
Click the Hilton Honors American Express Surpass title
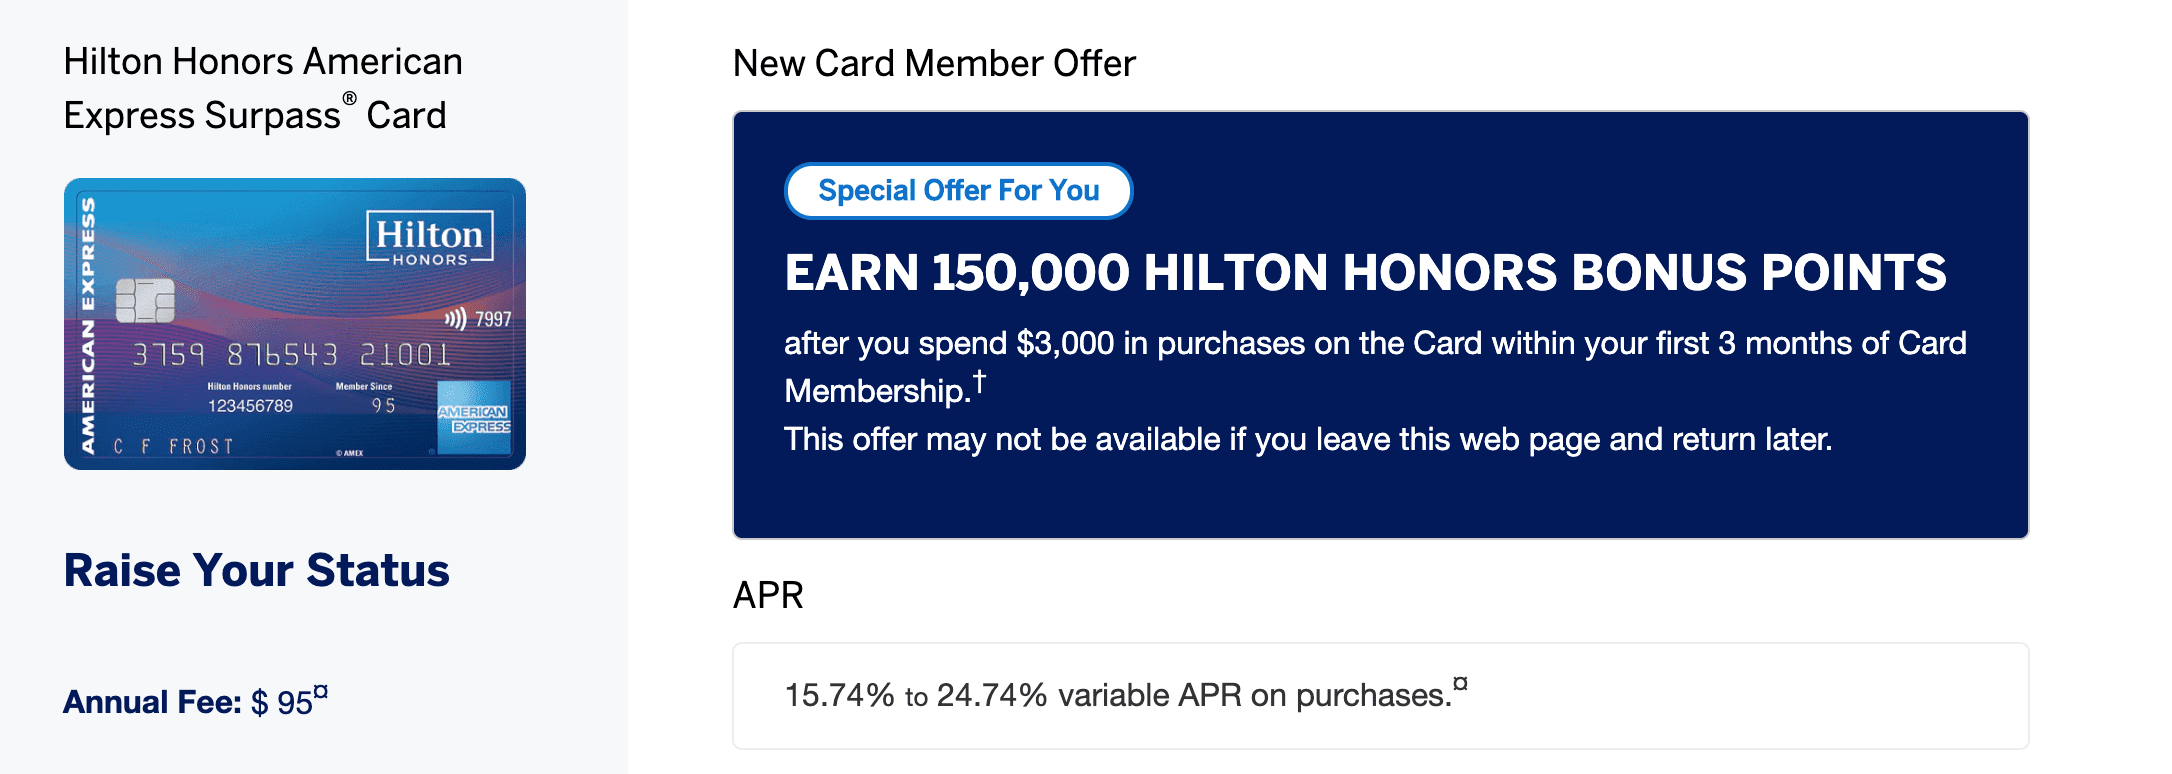tap(263, 88)
